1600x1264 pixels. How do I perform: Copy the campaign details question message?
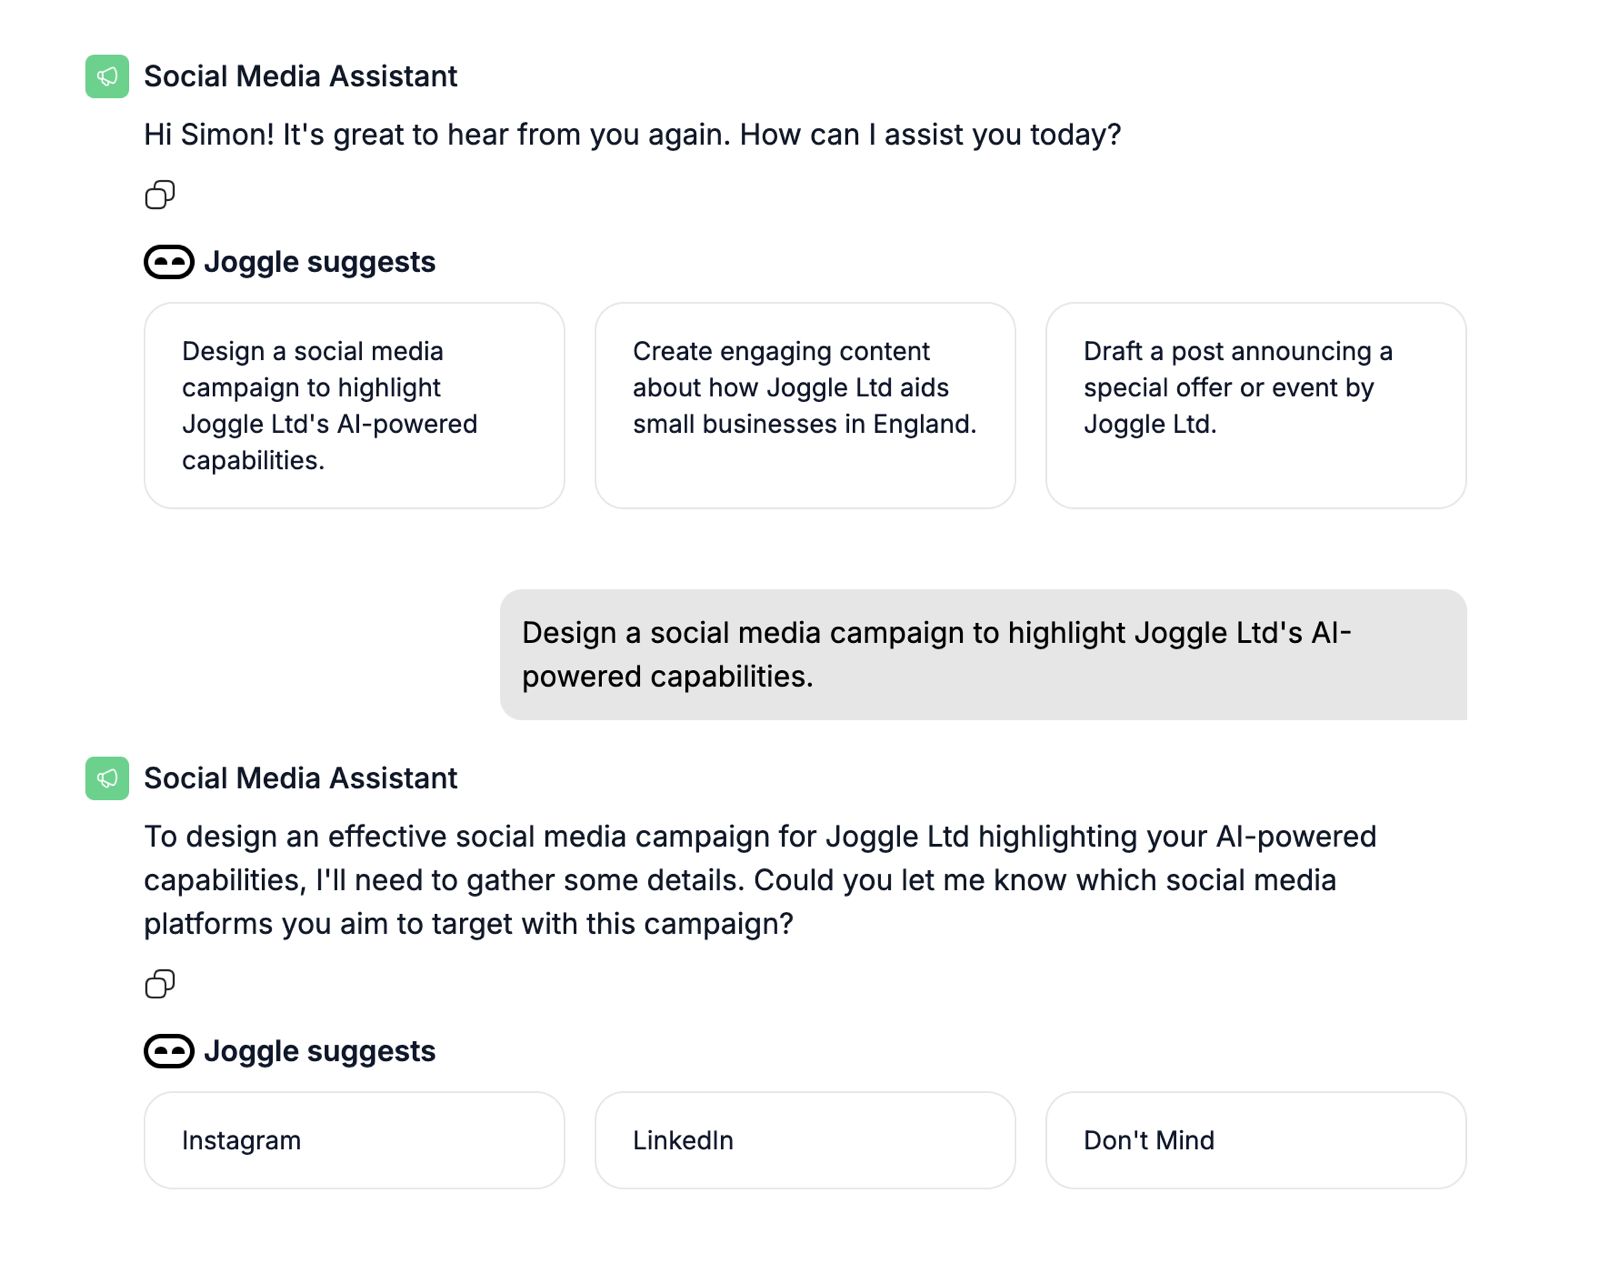(x=160, y=984)
